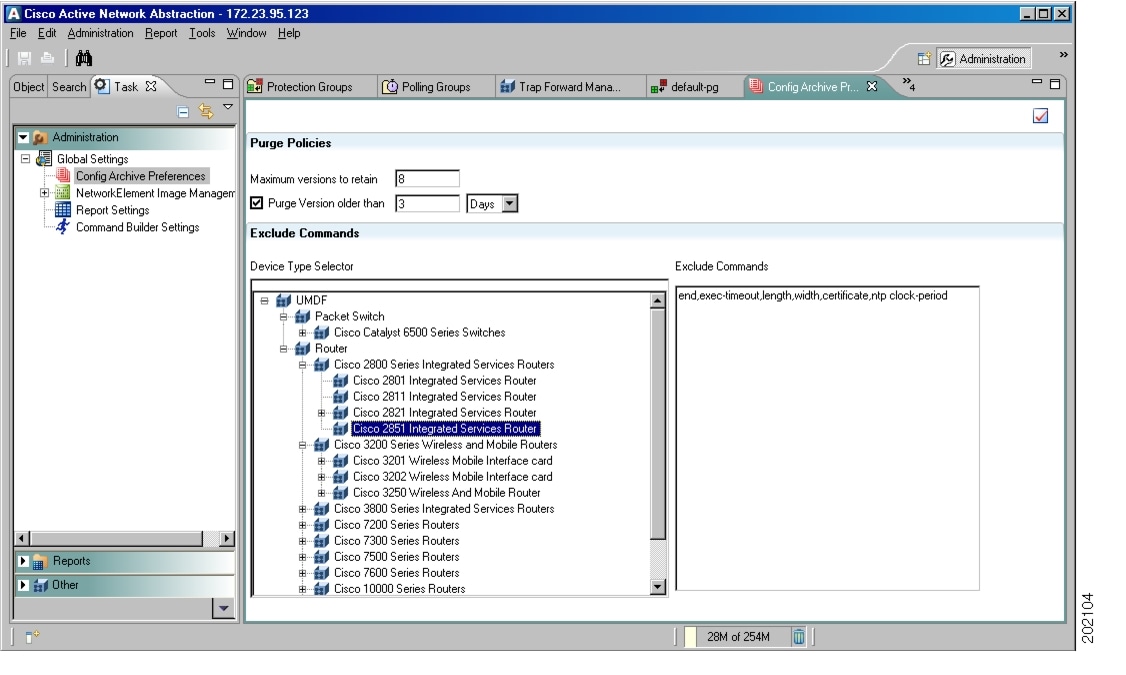Open the Task panel view menu arrow
This screenshot has width=1126, height=675.
click(228, 108)
